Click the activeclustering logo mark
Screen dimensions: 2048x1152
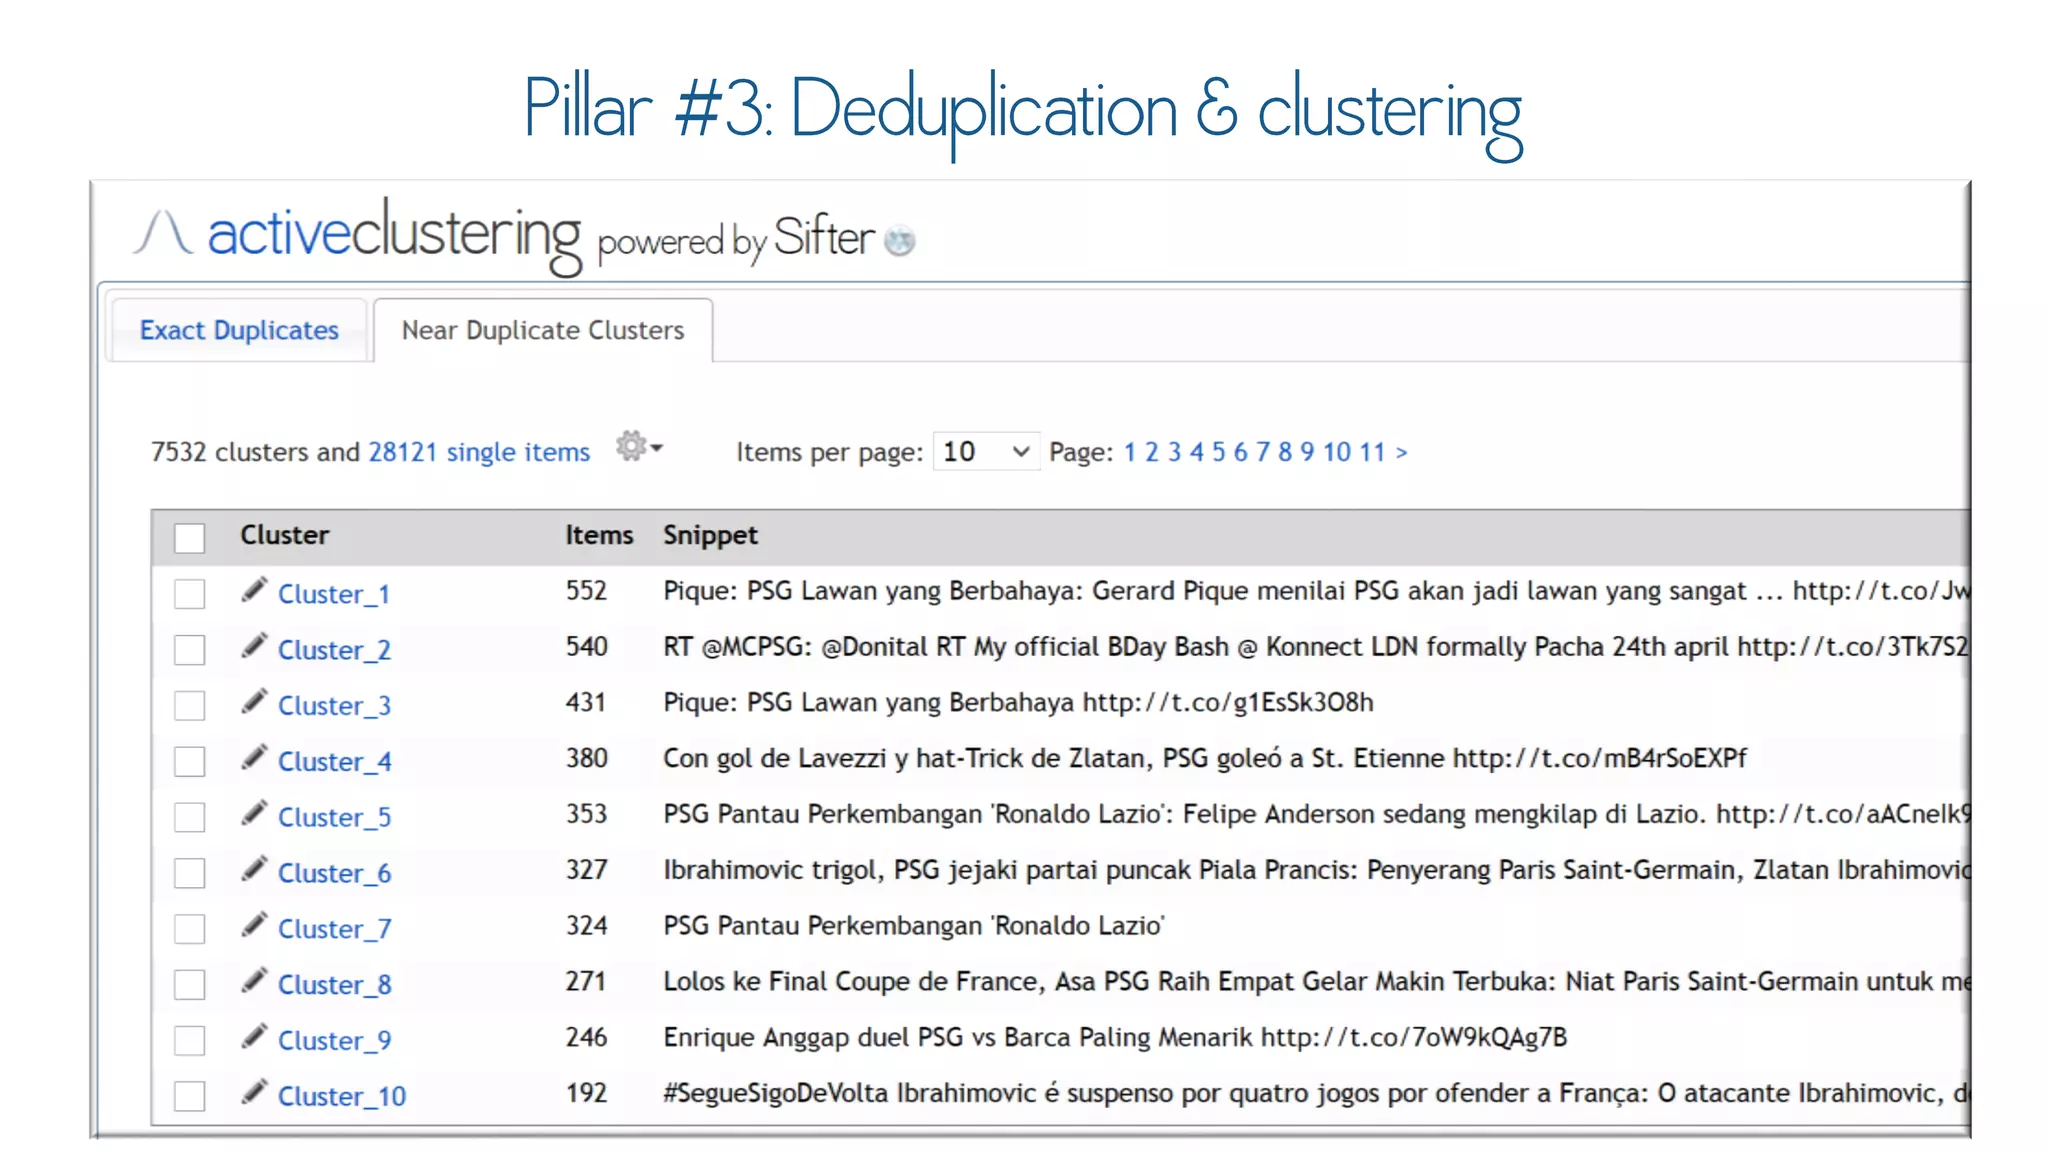163,232
